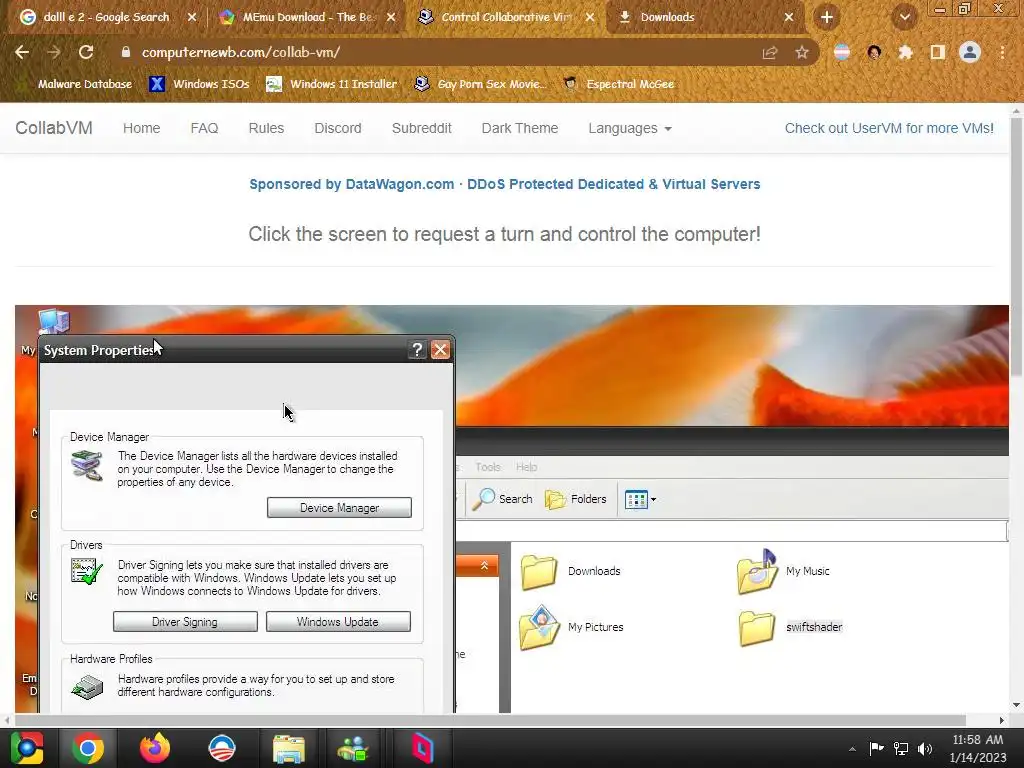Viewport: 1024px width, 768px height.
Task: Open a new browser tab
Action: (x=827, y=18)
